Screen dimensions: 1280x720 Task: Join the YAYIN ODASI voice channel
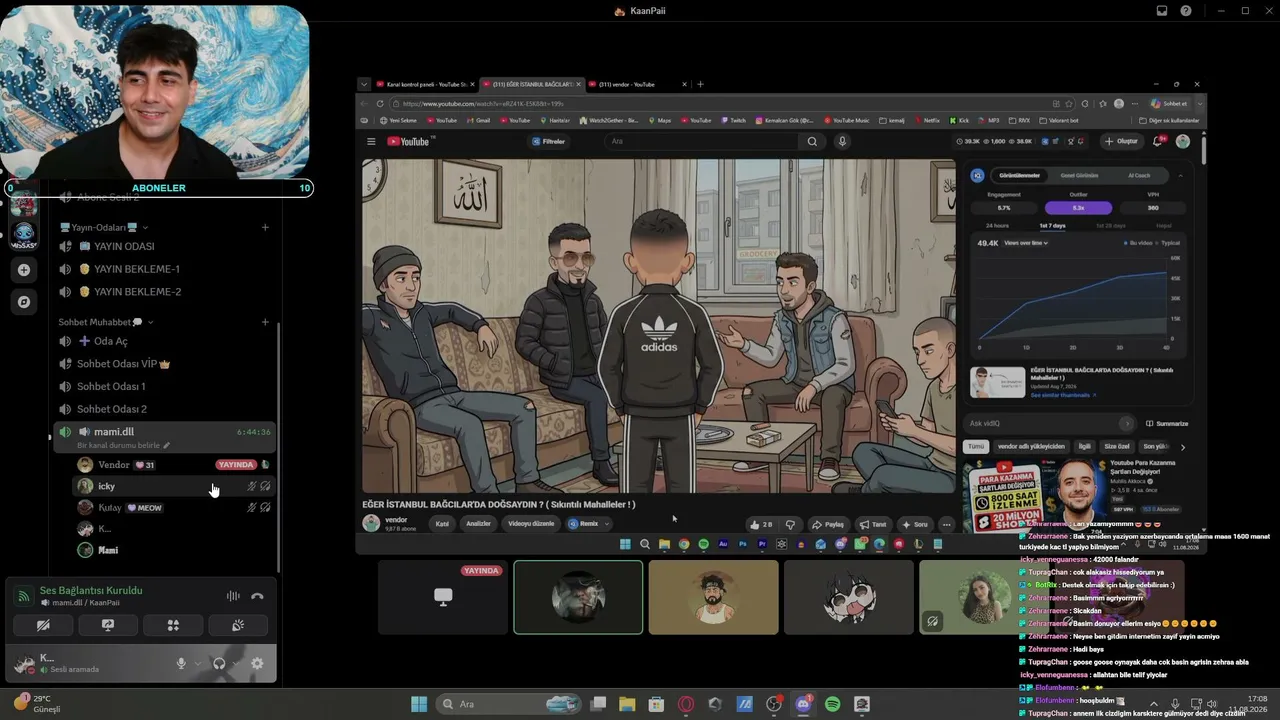coord(165,246)
